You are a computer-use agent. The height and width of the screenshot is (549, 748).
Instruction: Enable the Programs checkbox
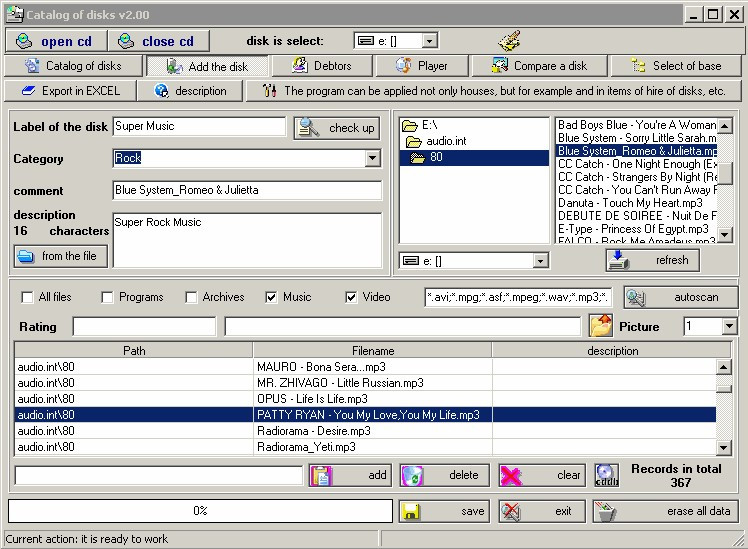(107, 297)
